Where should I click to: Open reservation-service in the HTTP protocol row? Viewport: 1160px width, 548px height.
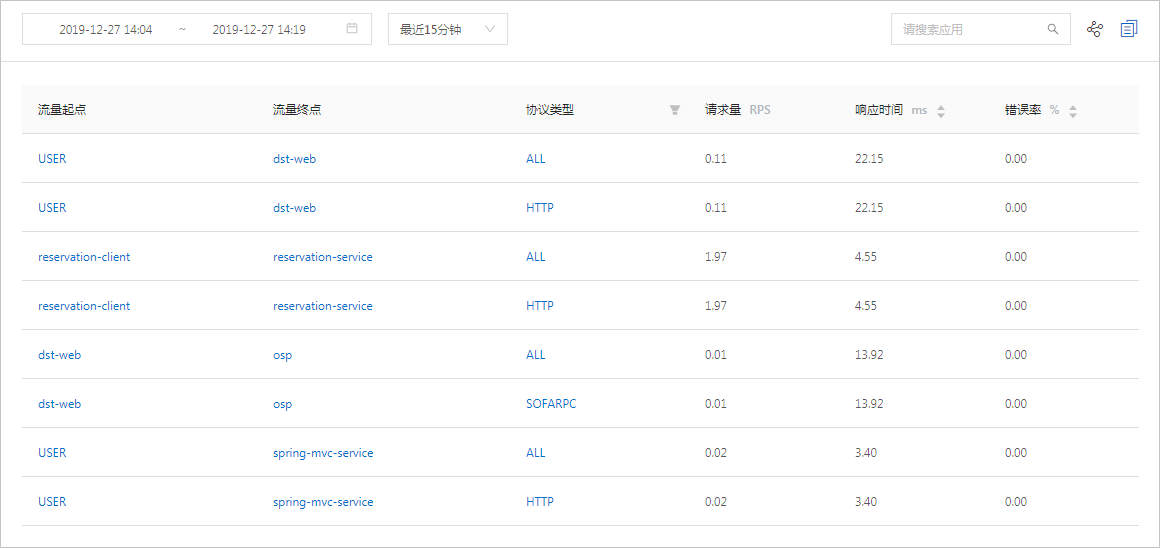pos(323,305)
